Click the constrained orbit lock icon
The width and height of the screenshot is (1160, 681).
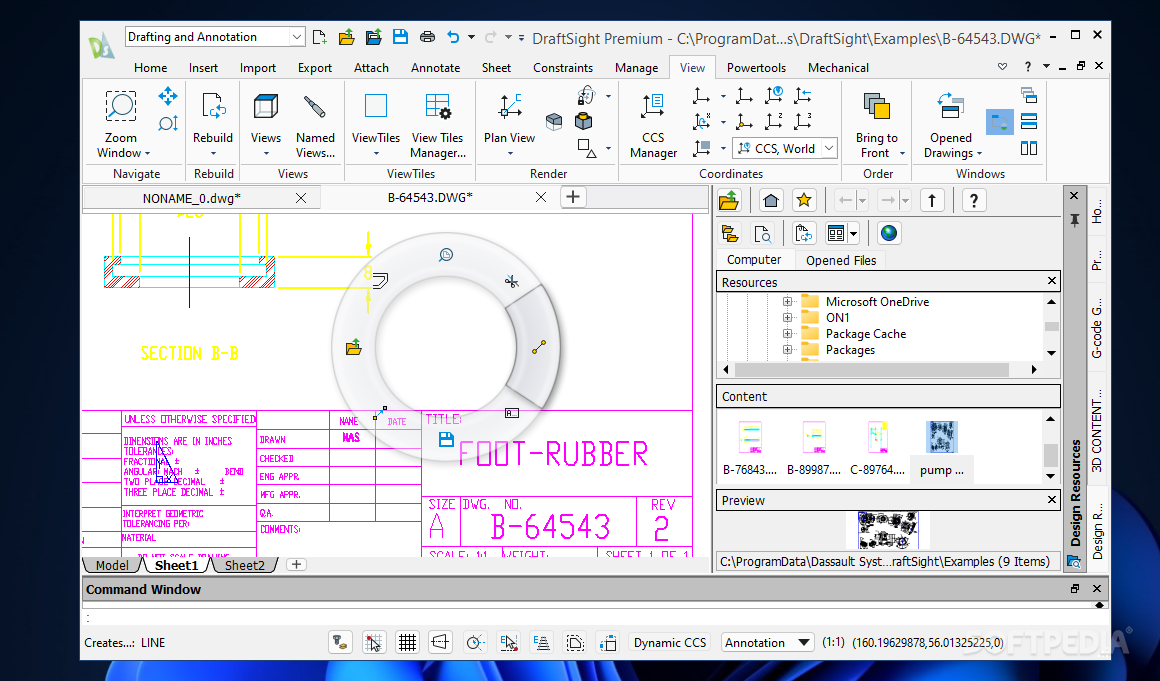click(x=586, y=95)
